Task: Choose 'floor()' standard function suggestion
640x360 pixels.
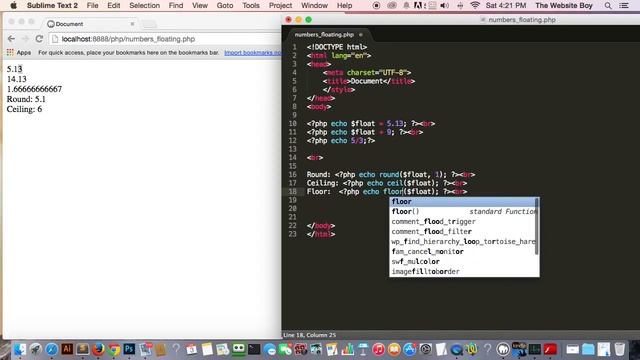Action: 463,211
